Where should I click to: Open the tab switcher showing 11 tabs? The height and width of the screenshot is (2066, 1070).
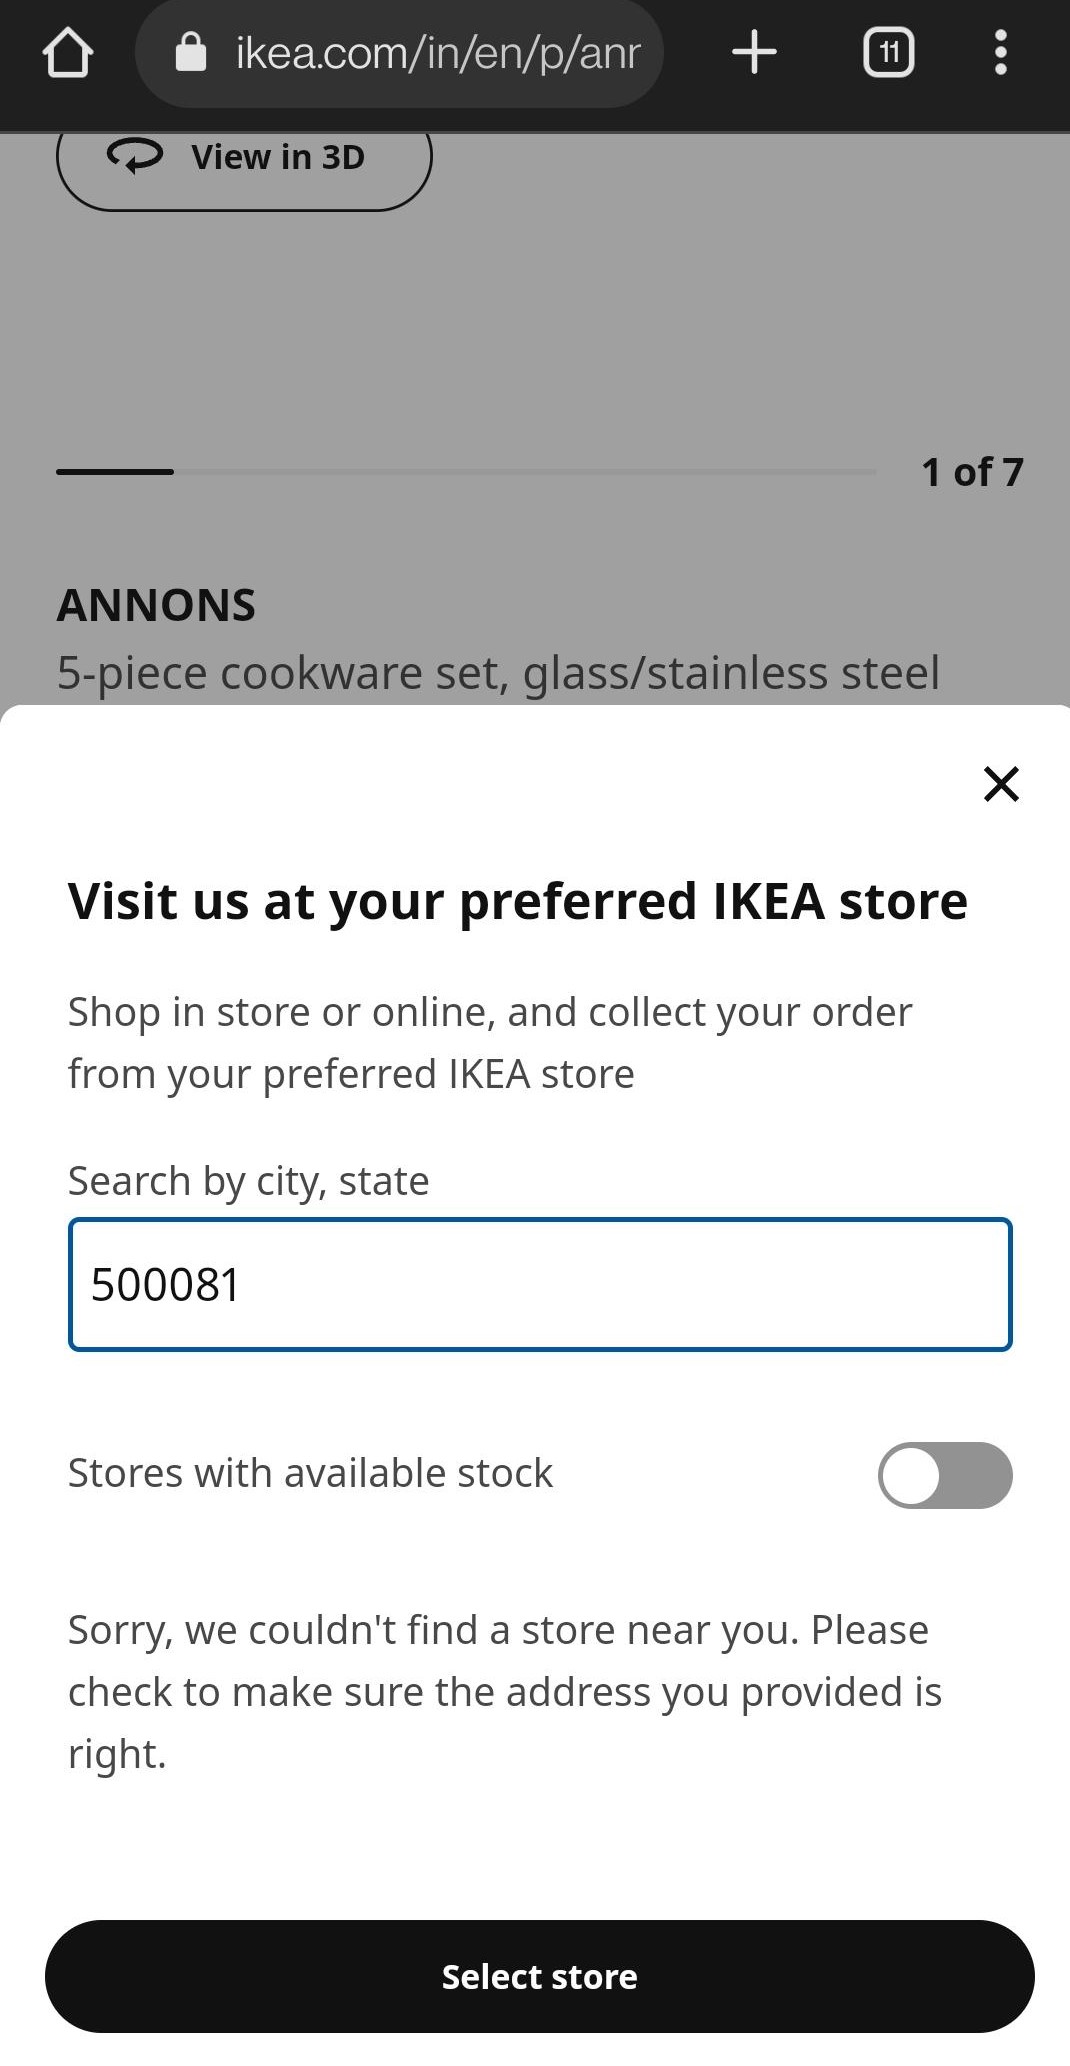888,52
